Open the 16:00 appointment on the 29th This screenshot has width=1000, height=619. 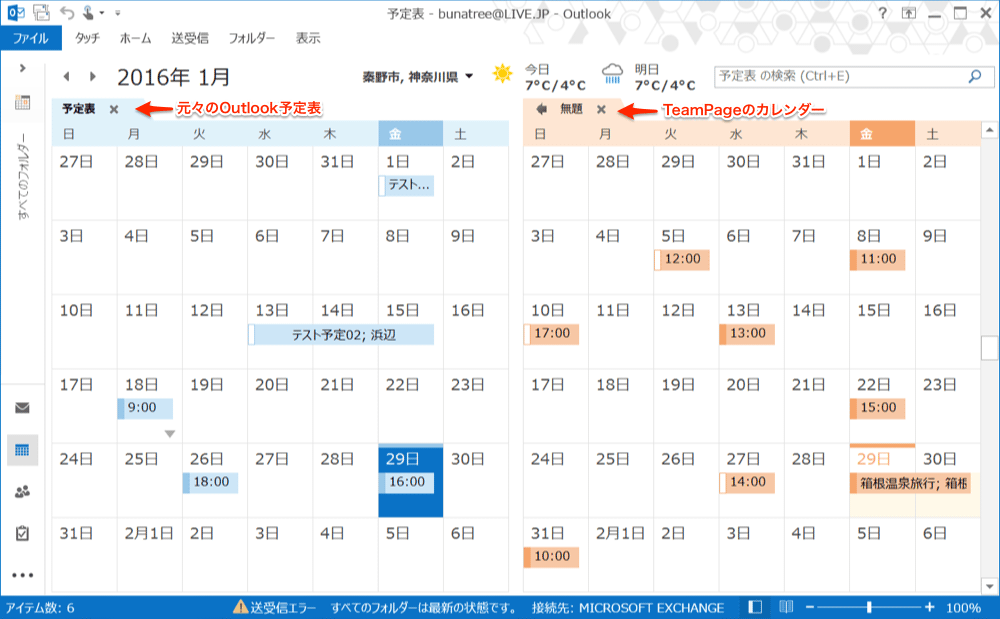[406, 483]
